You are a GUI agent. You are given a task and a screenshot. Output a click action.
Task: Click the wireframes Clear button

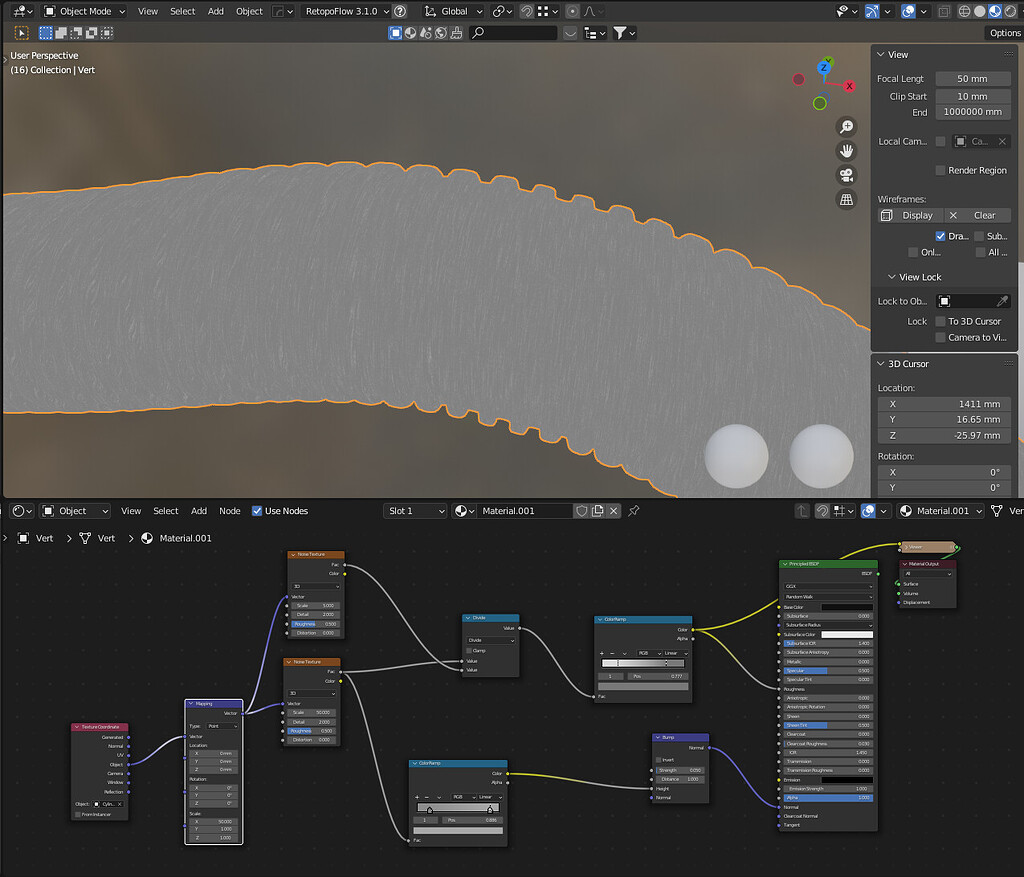[978, 215]
